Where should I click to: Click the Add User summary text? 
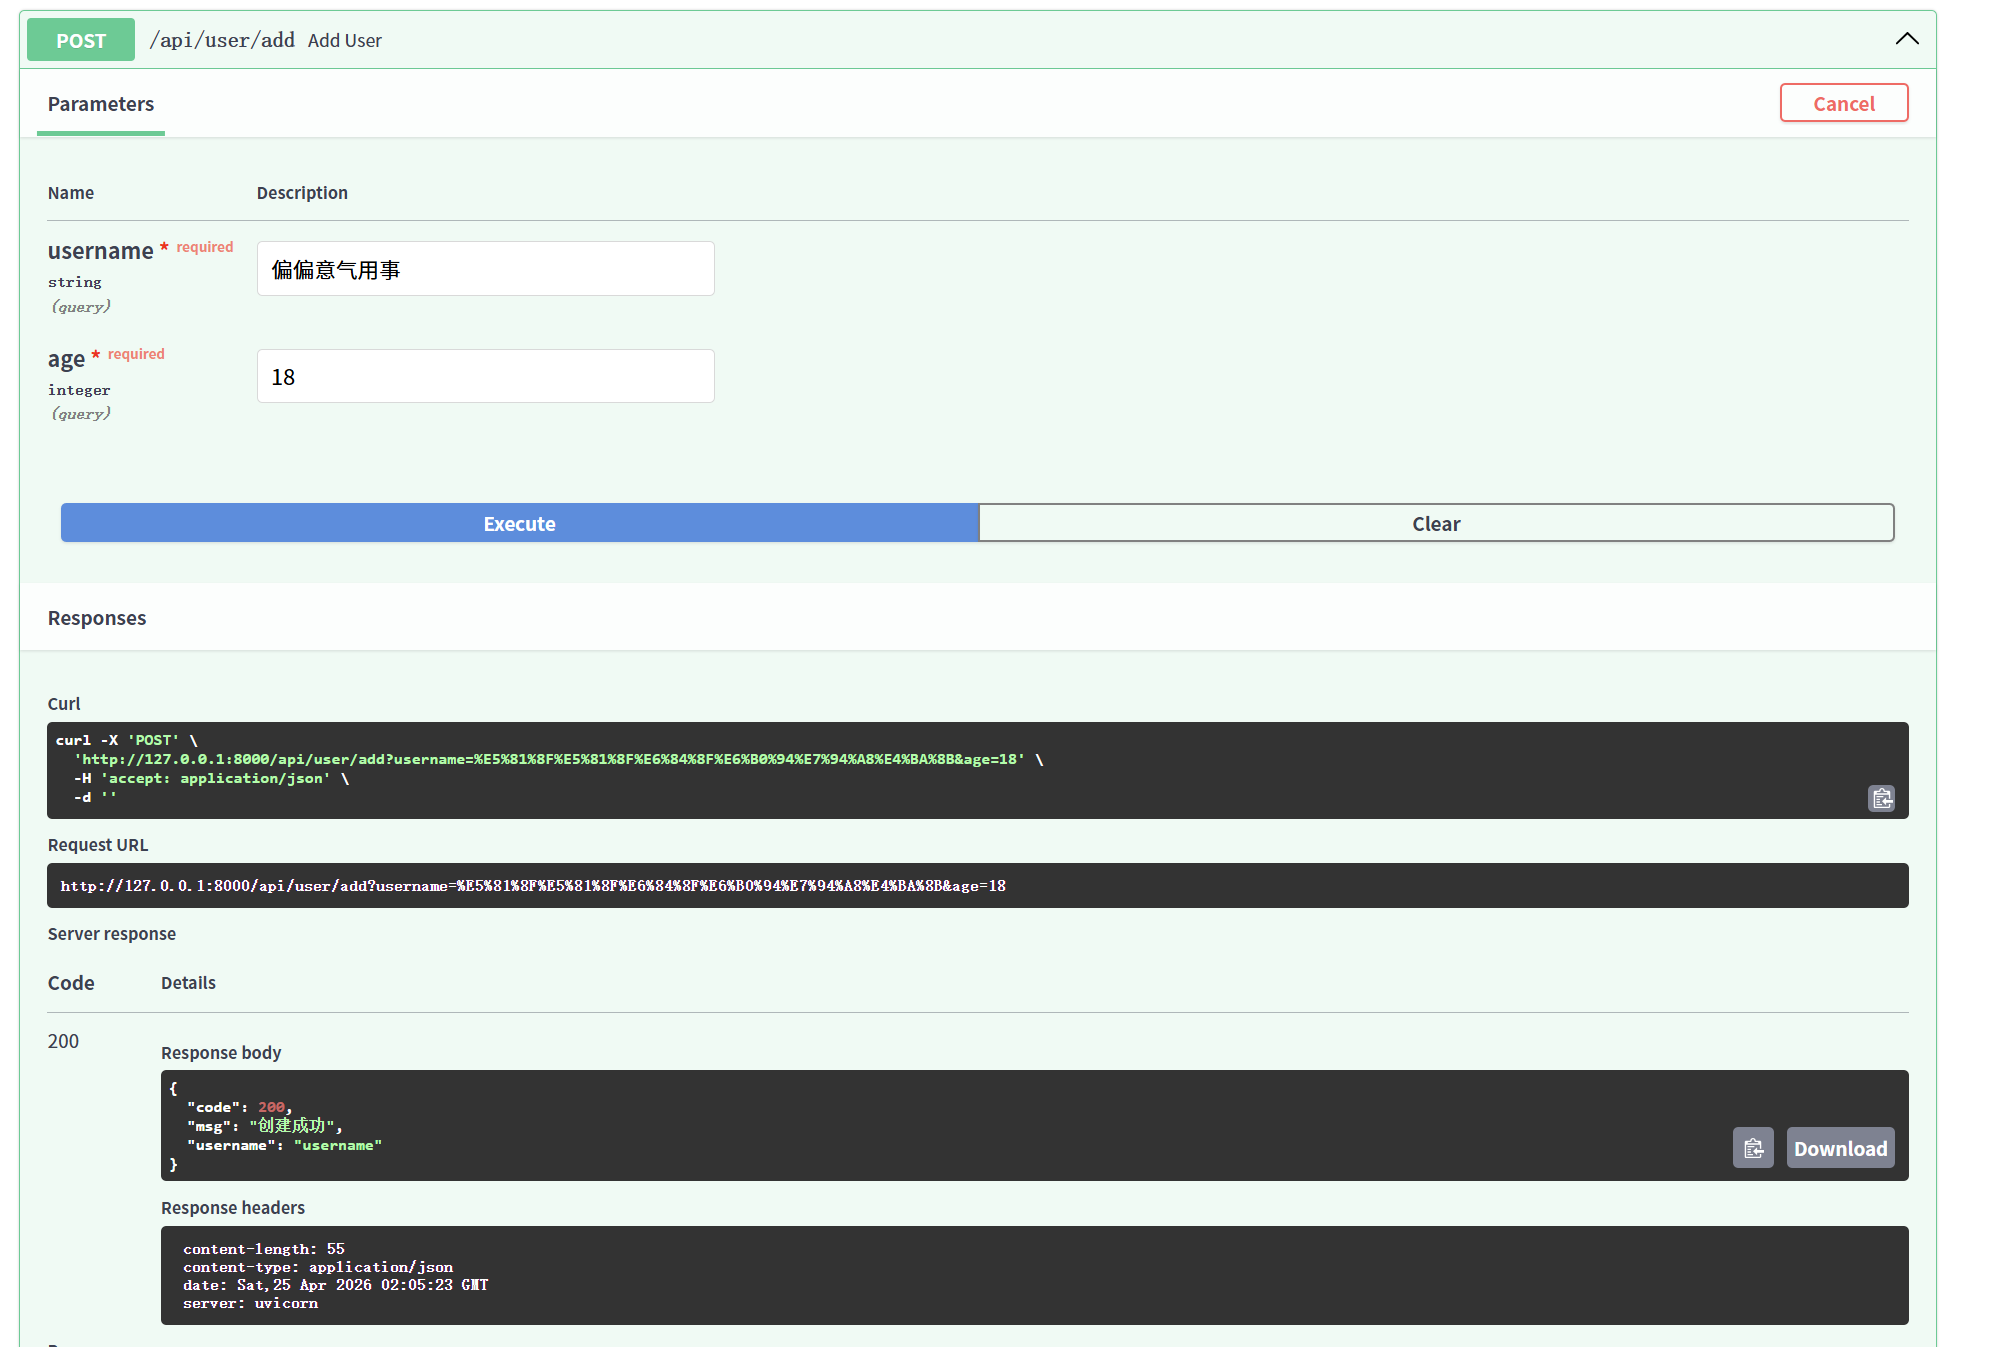pos(344,41)
